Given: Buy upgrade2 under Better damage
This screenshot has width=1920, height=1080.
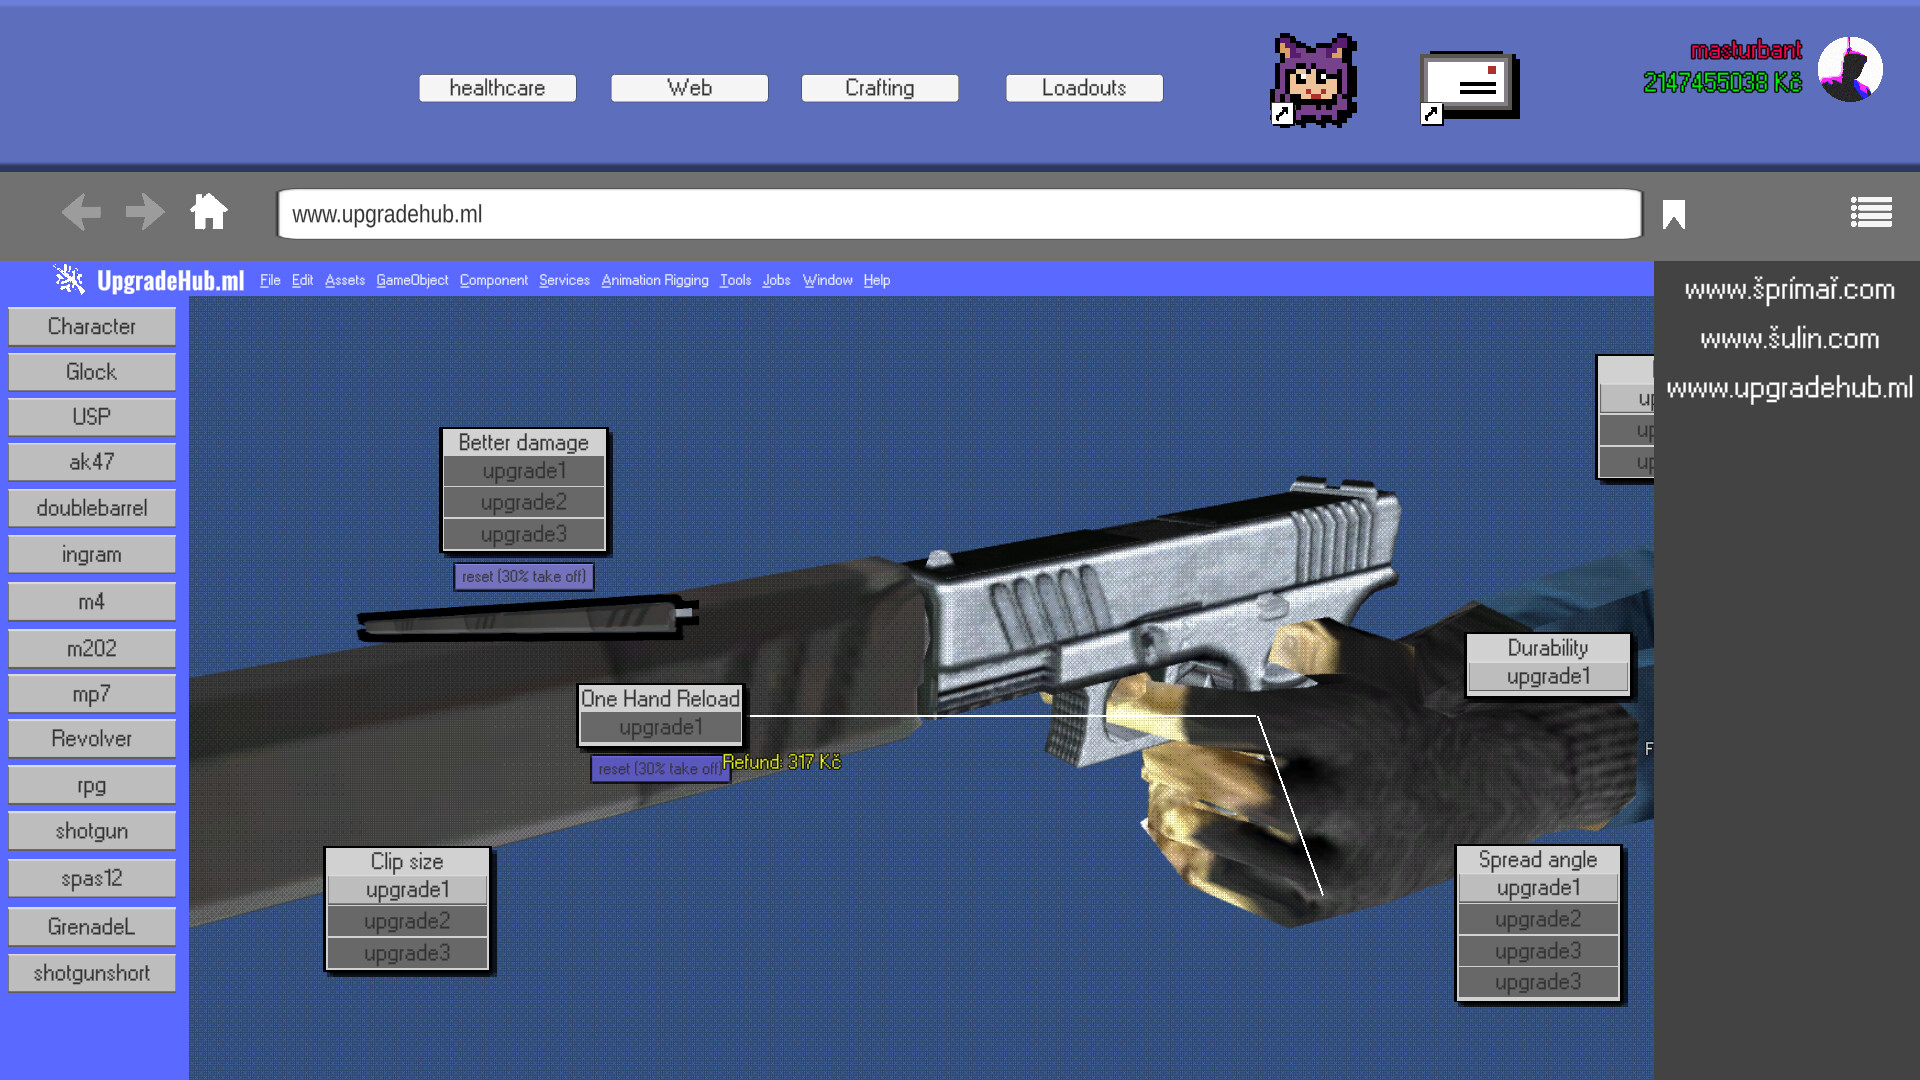Looking at the screenshot, I should (x=523, y=502).
